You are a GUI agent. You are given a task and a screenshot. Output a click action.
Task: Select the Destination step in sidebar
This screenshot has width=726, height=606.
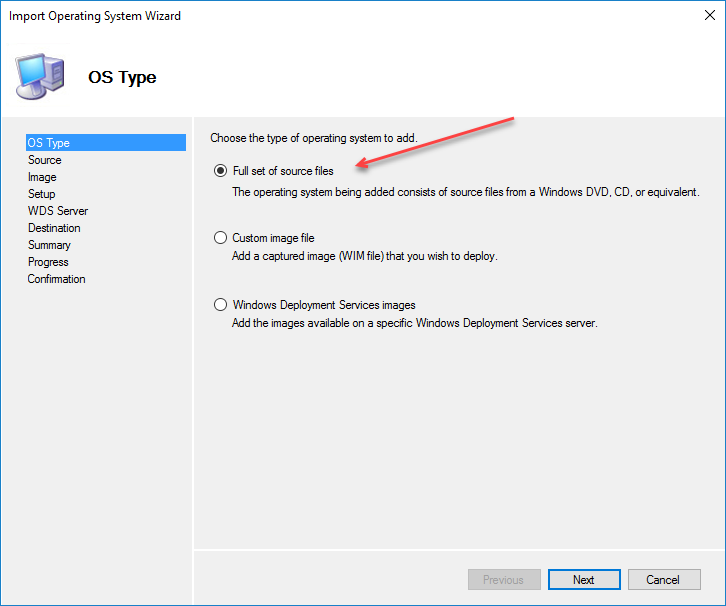tap(54, 228)
